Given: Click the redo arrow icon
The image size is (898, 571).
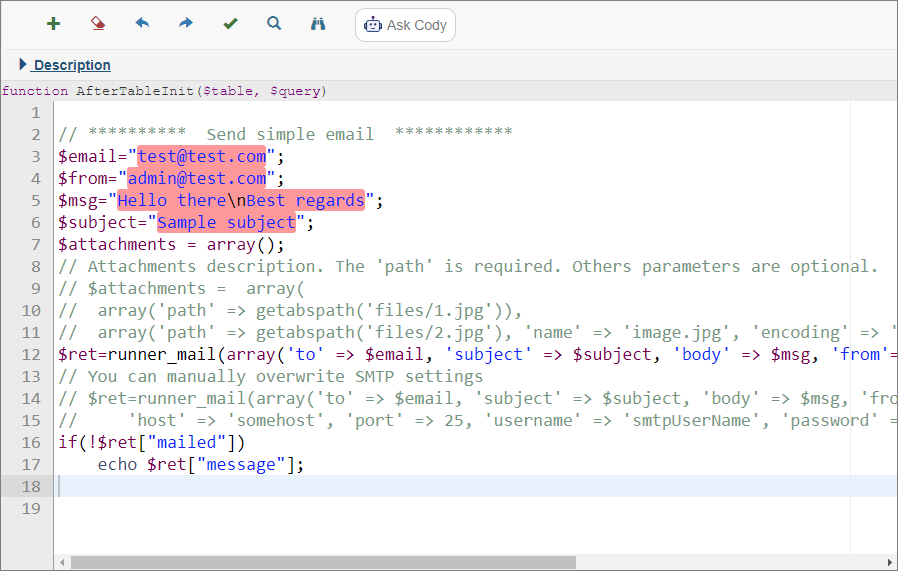Looking at the screenshot, I should tap(186, 23).
